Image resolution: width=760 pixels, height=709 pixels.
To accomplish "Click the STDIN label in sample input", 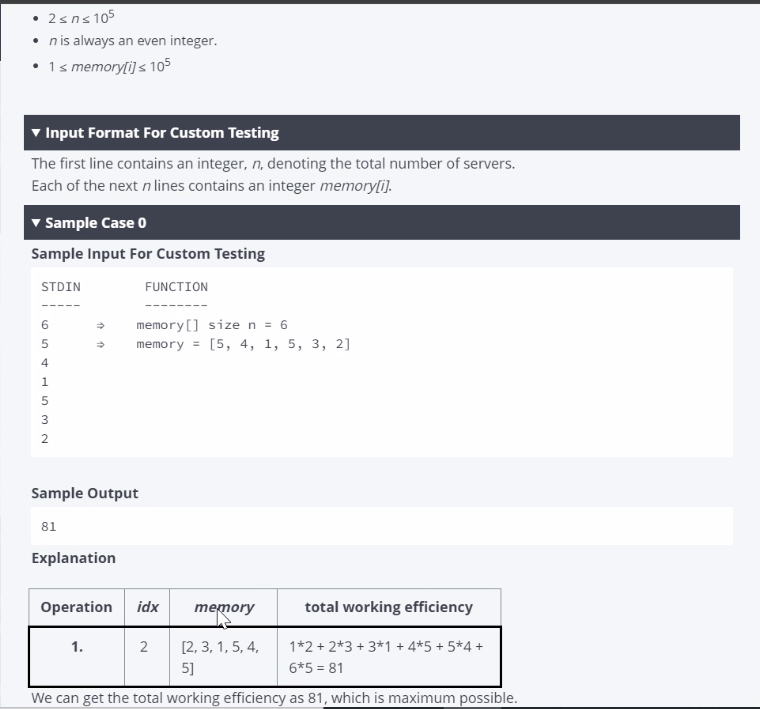I will pyautogui.click(x=61, y=286).
